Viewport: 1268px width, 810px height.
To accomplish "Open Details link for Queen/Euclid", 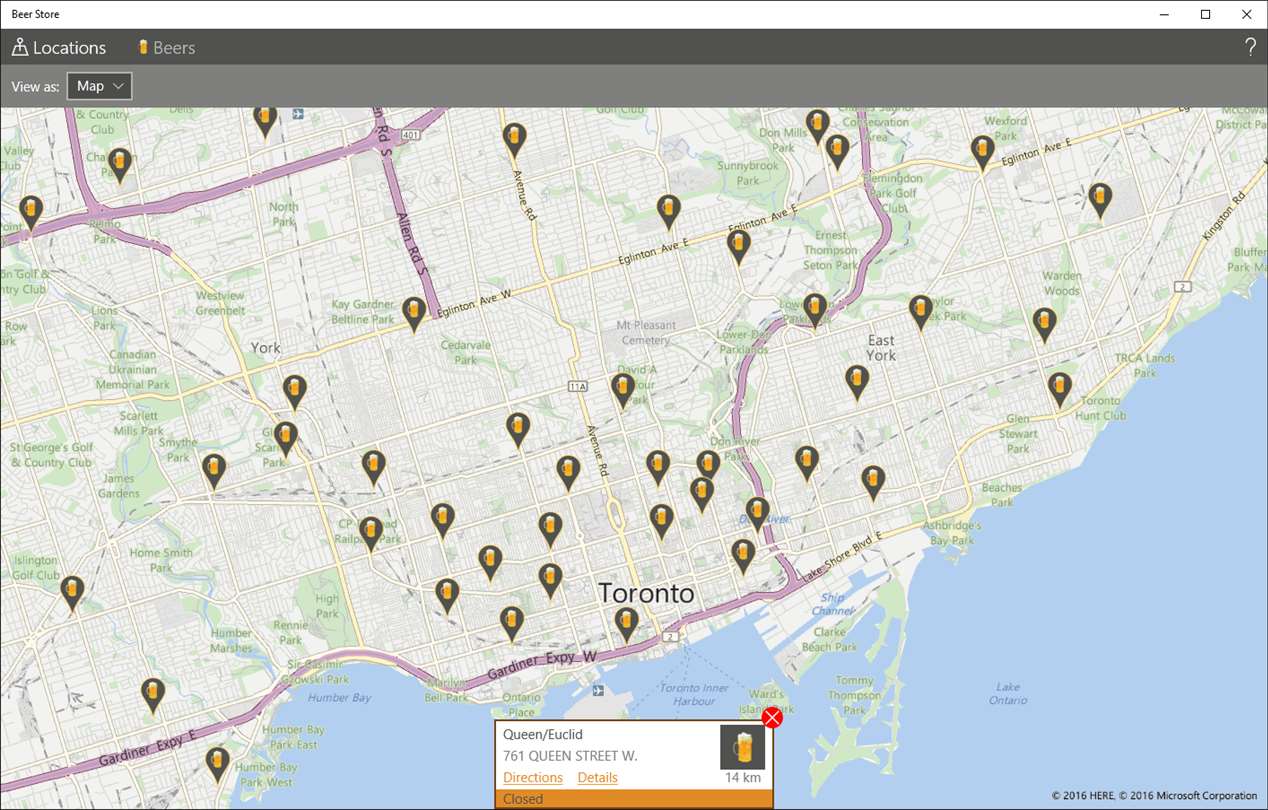I will tap(597, 777).
